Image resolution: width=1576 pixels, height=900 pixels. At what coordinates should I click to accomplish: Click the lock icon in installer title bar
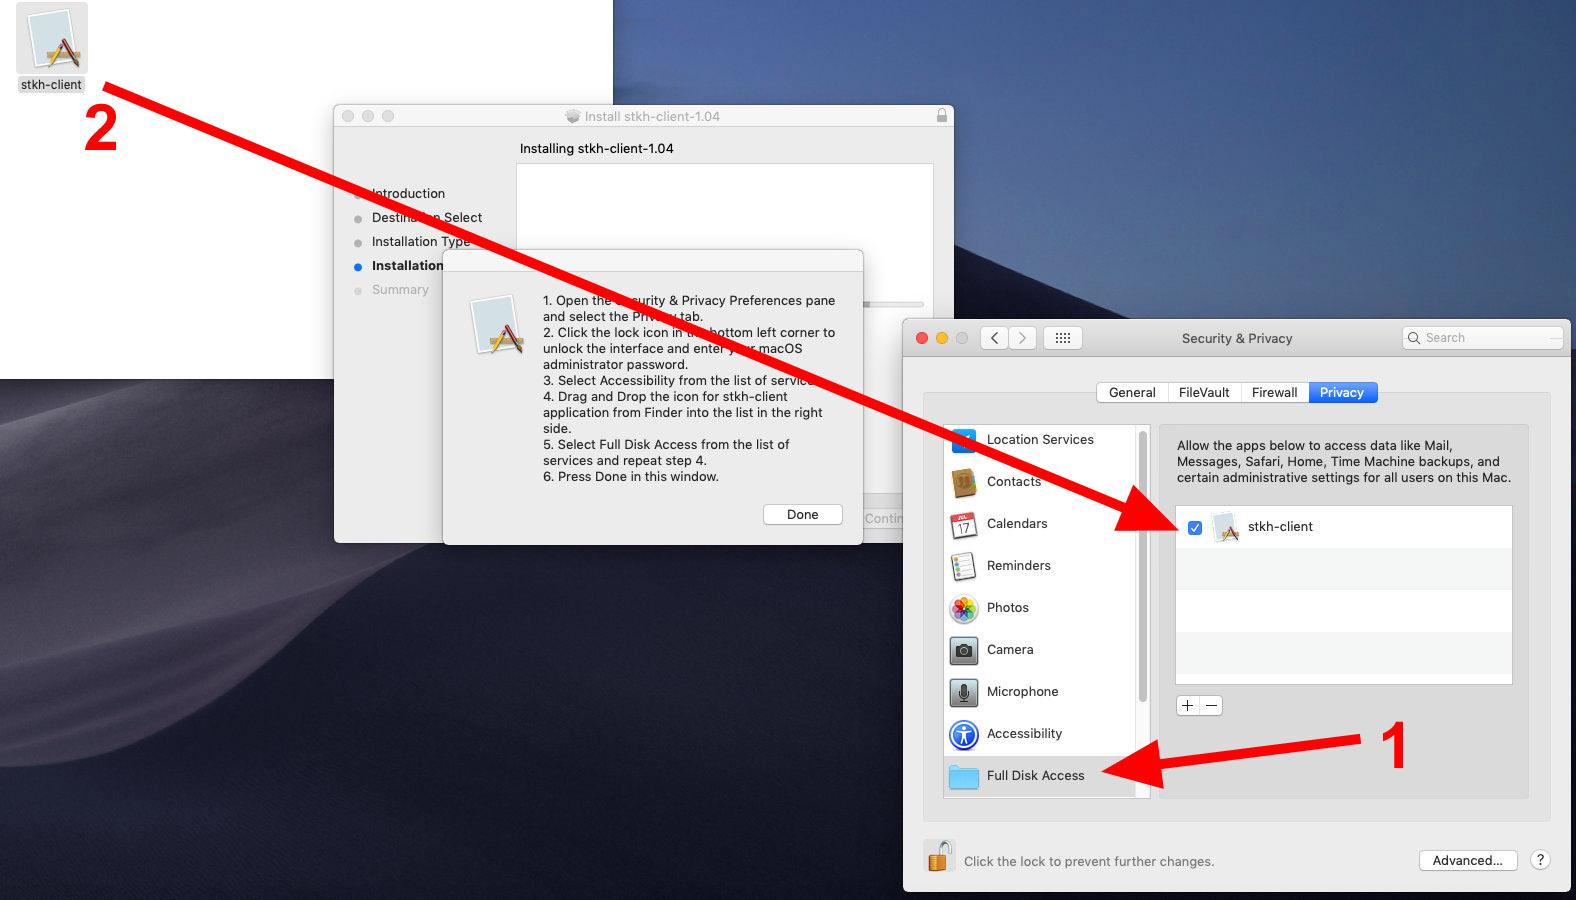[x=941, y=116]
